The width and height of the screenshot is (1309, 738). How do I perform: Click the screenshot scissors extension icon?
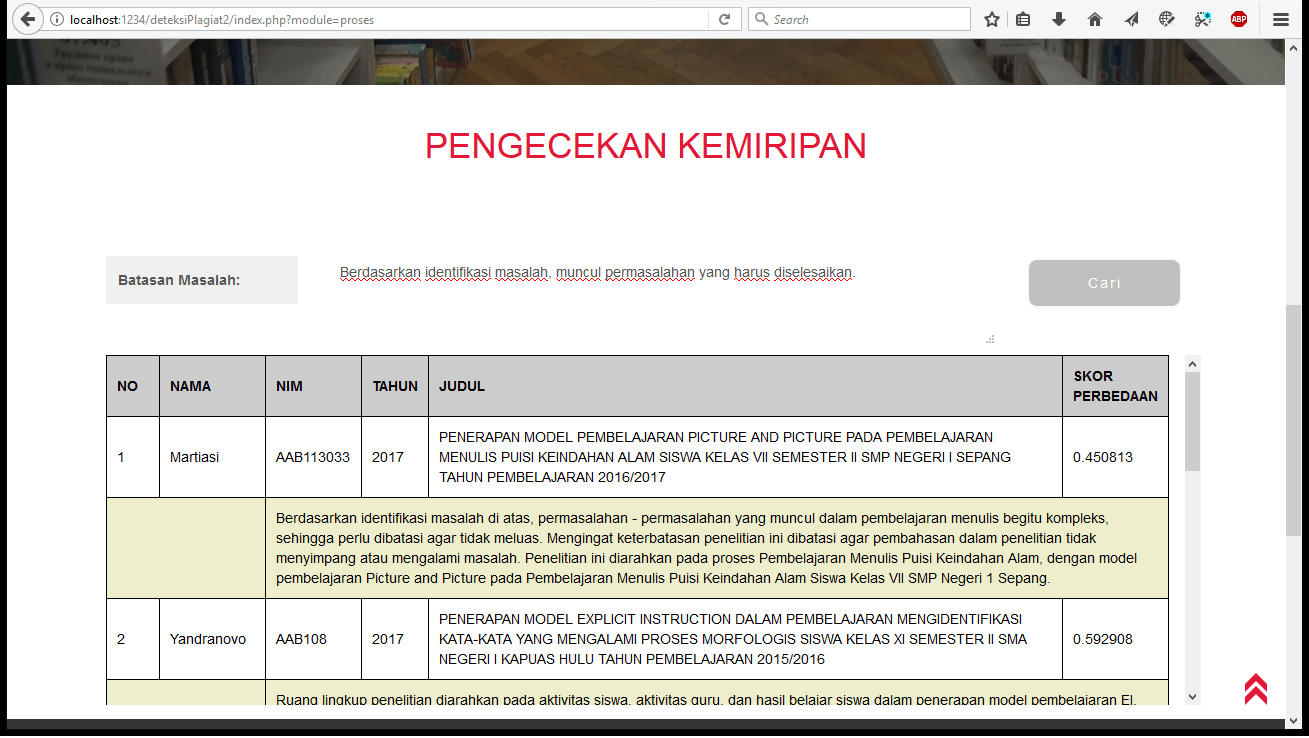click(x=1202, y=19)
